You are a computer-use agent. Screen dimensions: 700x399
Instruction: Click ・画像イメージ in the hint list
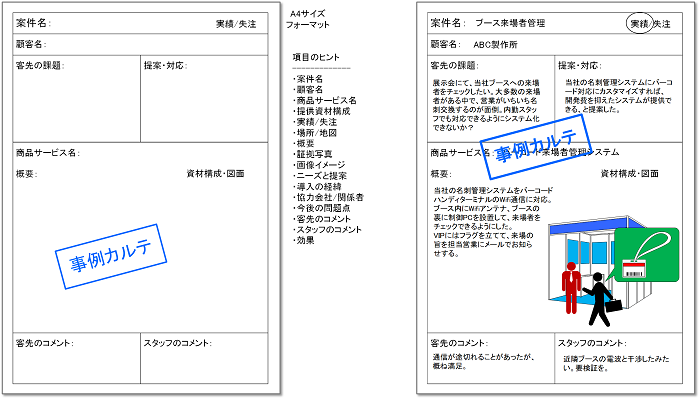319,165
